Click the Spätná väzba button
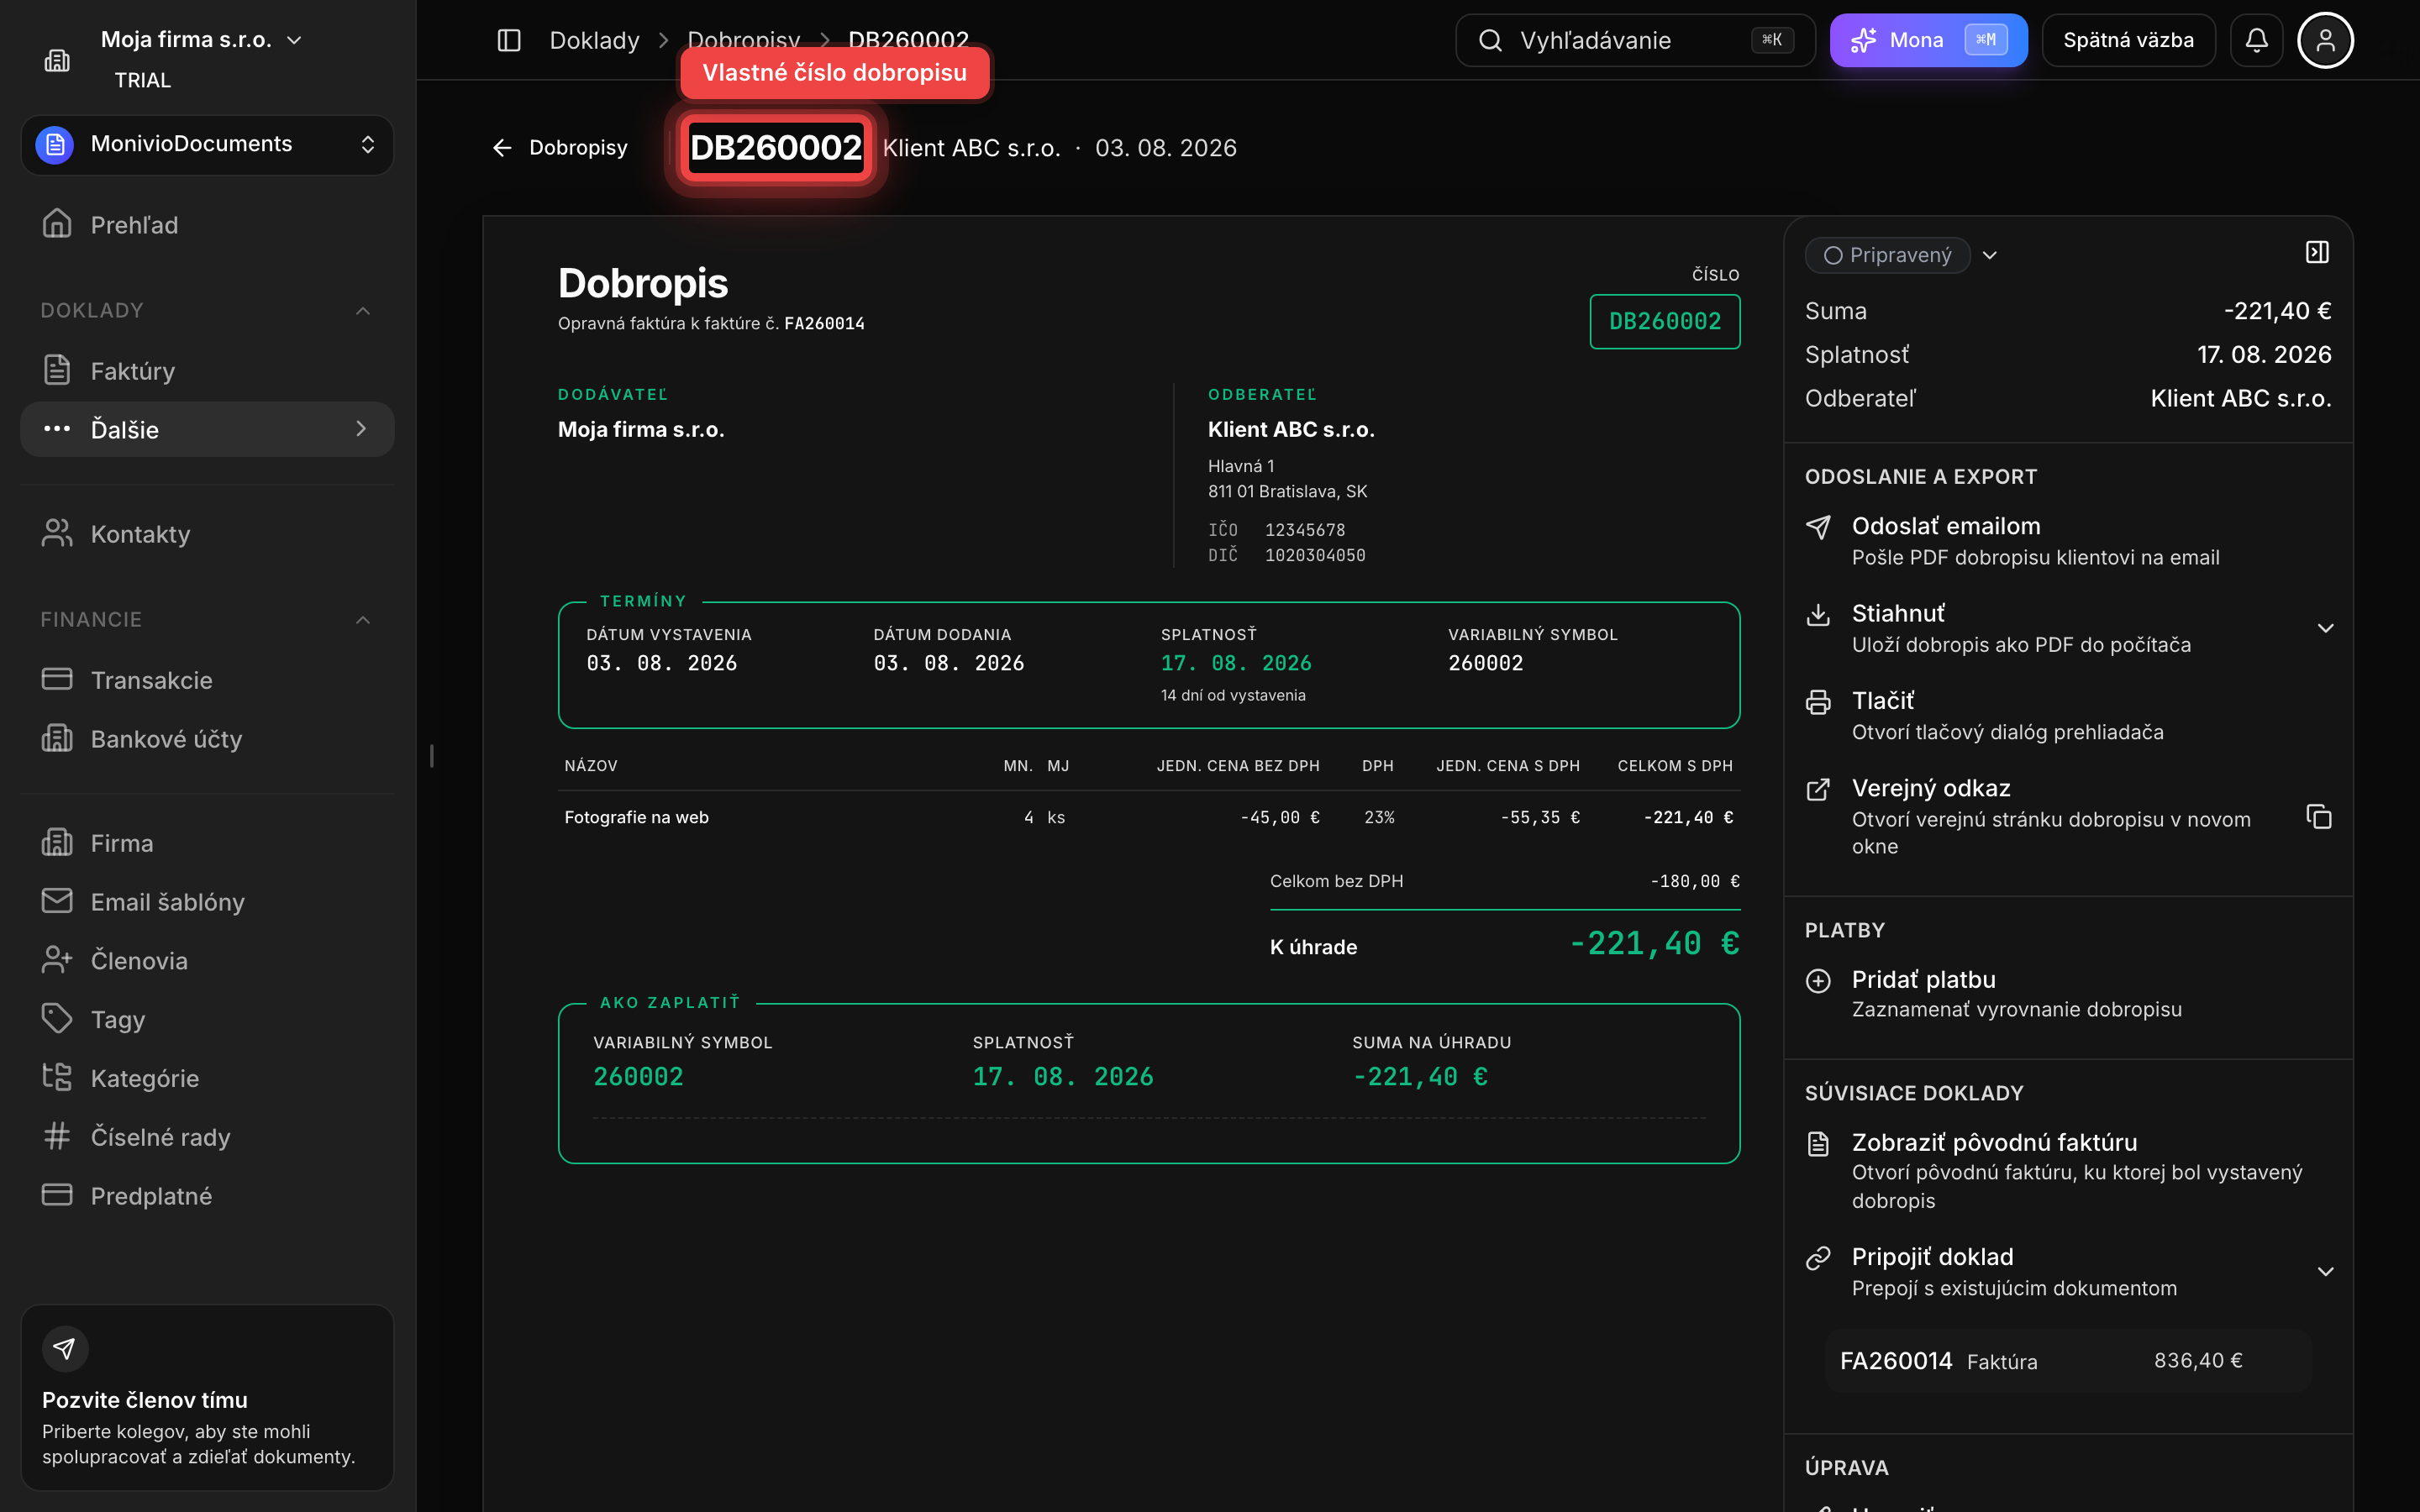Viewport: 2420px width, 1512px height. [2128, 40]
